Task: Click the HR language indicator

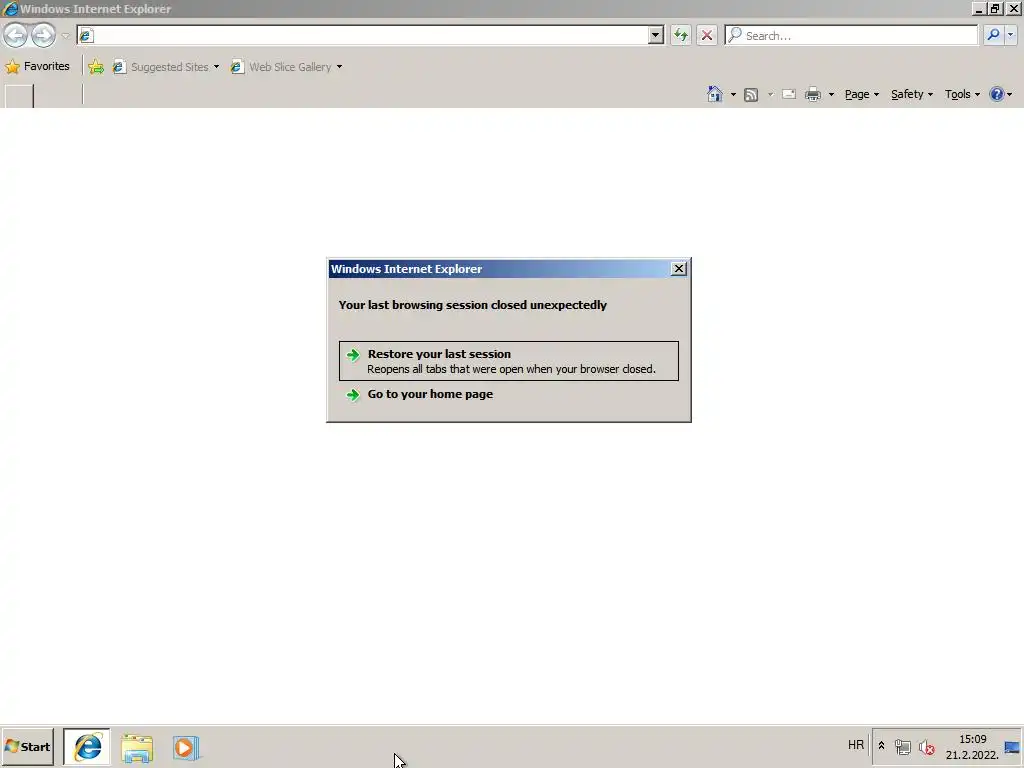Action: (856, 744)
